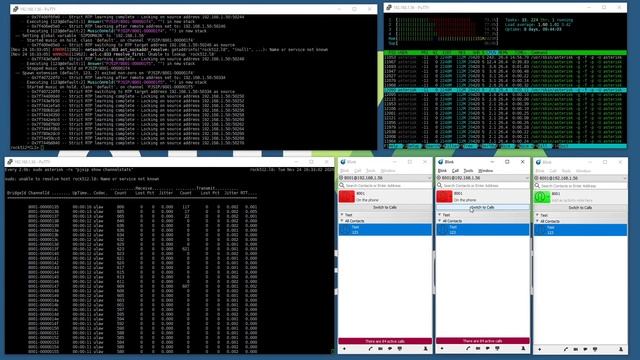Image resolution: width=640 pixels, height=360 pixels.
Task: Click active calls banner in middle Blink
Action: [x=482, y=341]
